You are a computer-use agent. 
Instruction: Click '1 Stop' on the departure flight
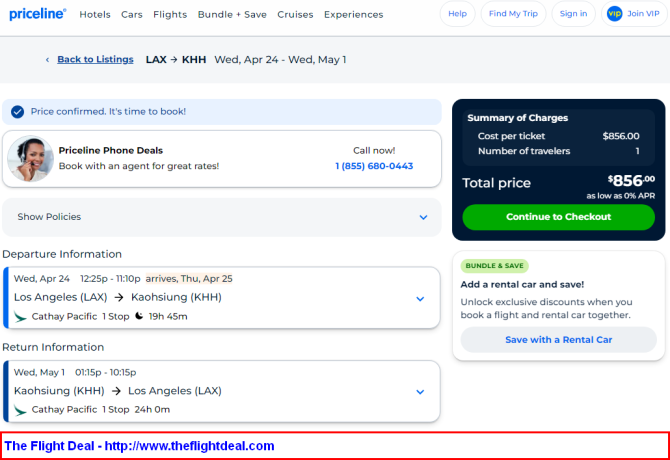click(x=115, y=316)
